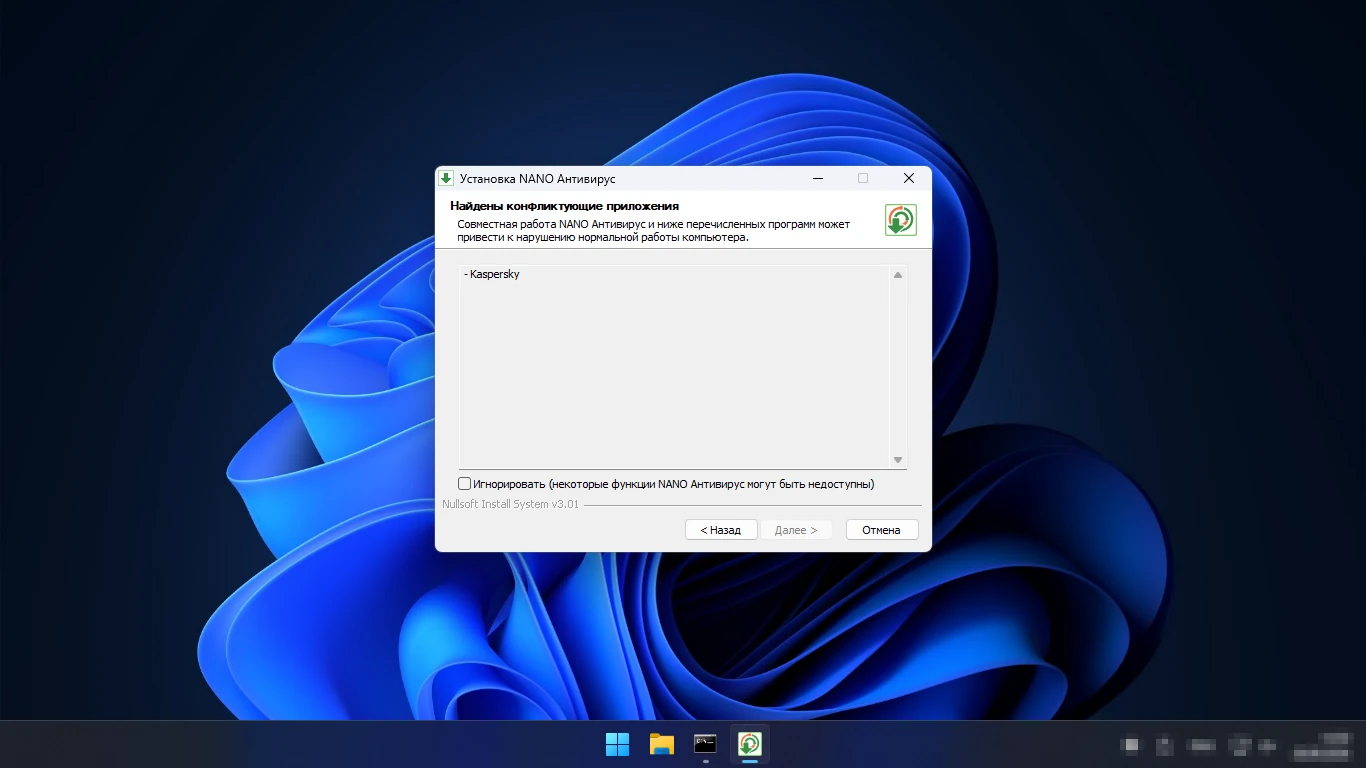Viewport: 1366px width, 768px height.
Task: Open the Windows Start menu
Action: pos(617,744)
